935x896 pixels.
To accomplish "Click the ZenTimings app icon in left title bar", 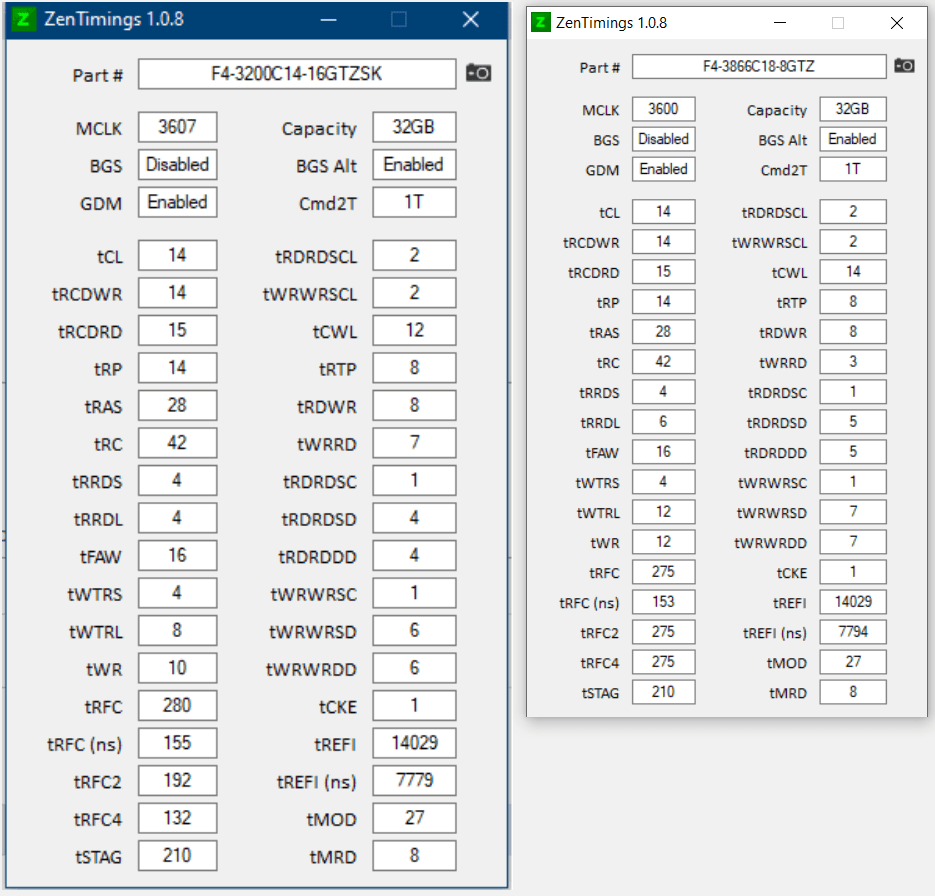I will coord(24,19).
